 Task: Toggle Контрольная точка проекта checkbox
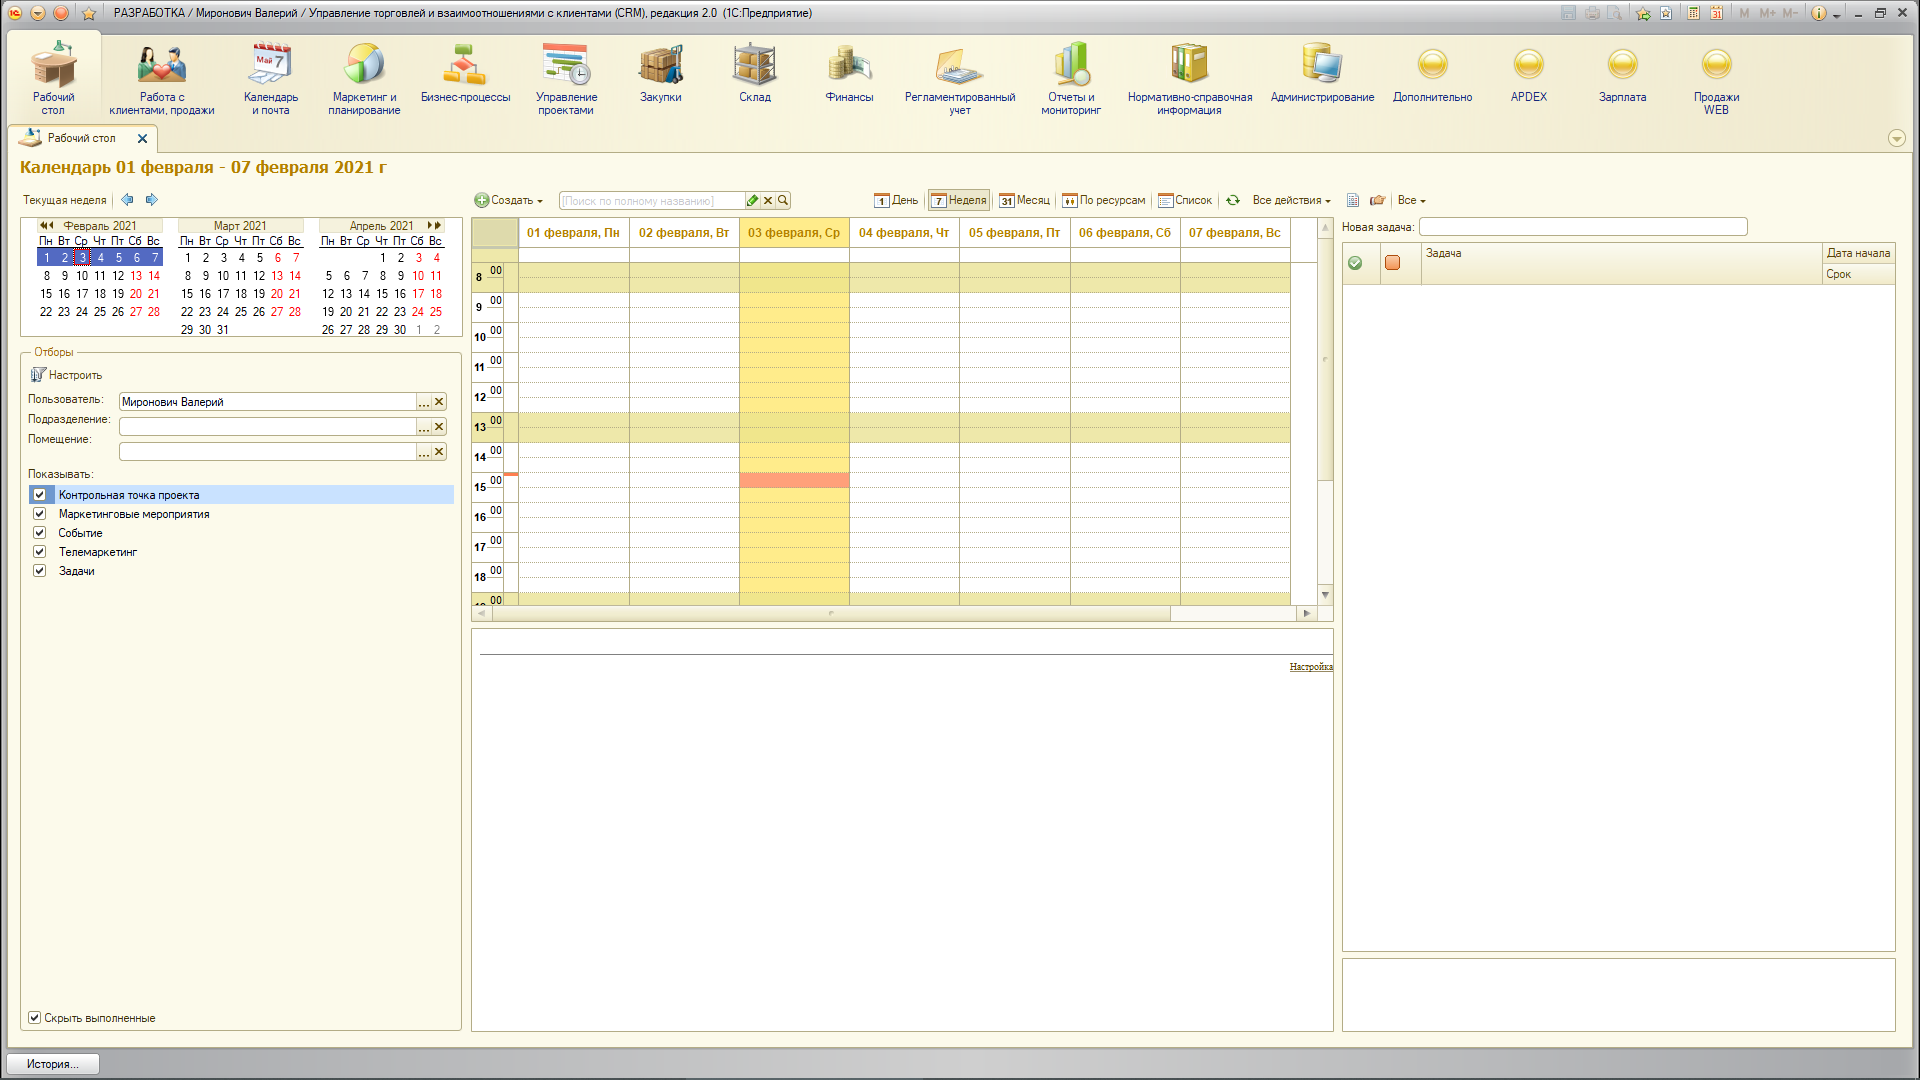click(40, 495)
